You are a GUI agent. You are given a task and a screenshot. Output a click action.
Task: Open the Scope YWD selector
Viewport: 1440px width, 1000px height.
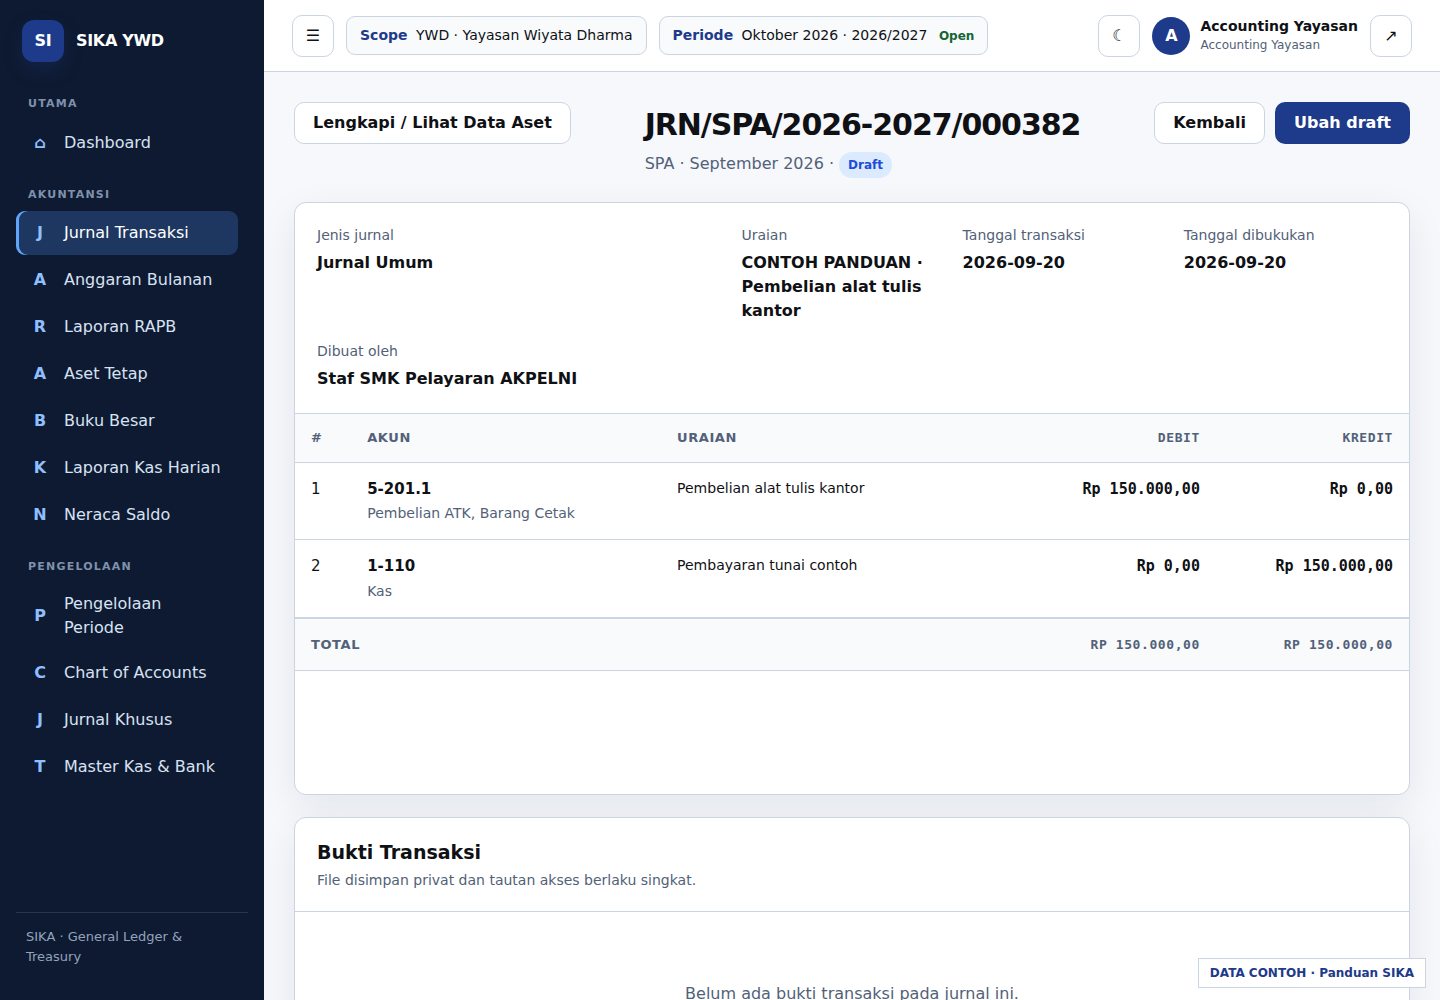496,36
